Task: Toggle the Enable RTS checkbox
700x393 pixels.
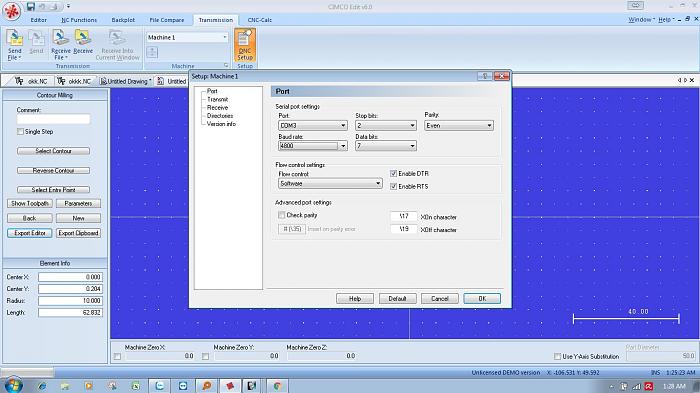Action: [x=393, y=186]
